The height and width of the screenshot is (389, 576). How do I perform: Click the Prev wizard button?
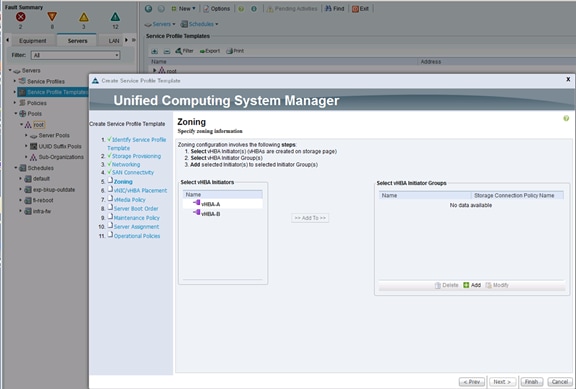472,382
